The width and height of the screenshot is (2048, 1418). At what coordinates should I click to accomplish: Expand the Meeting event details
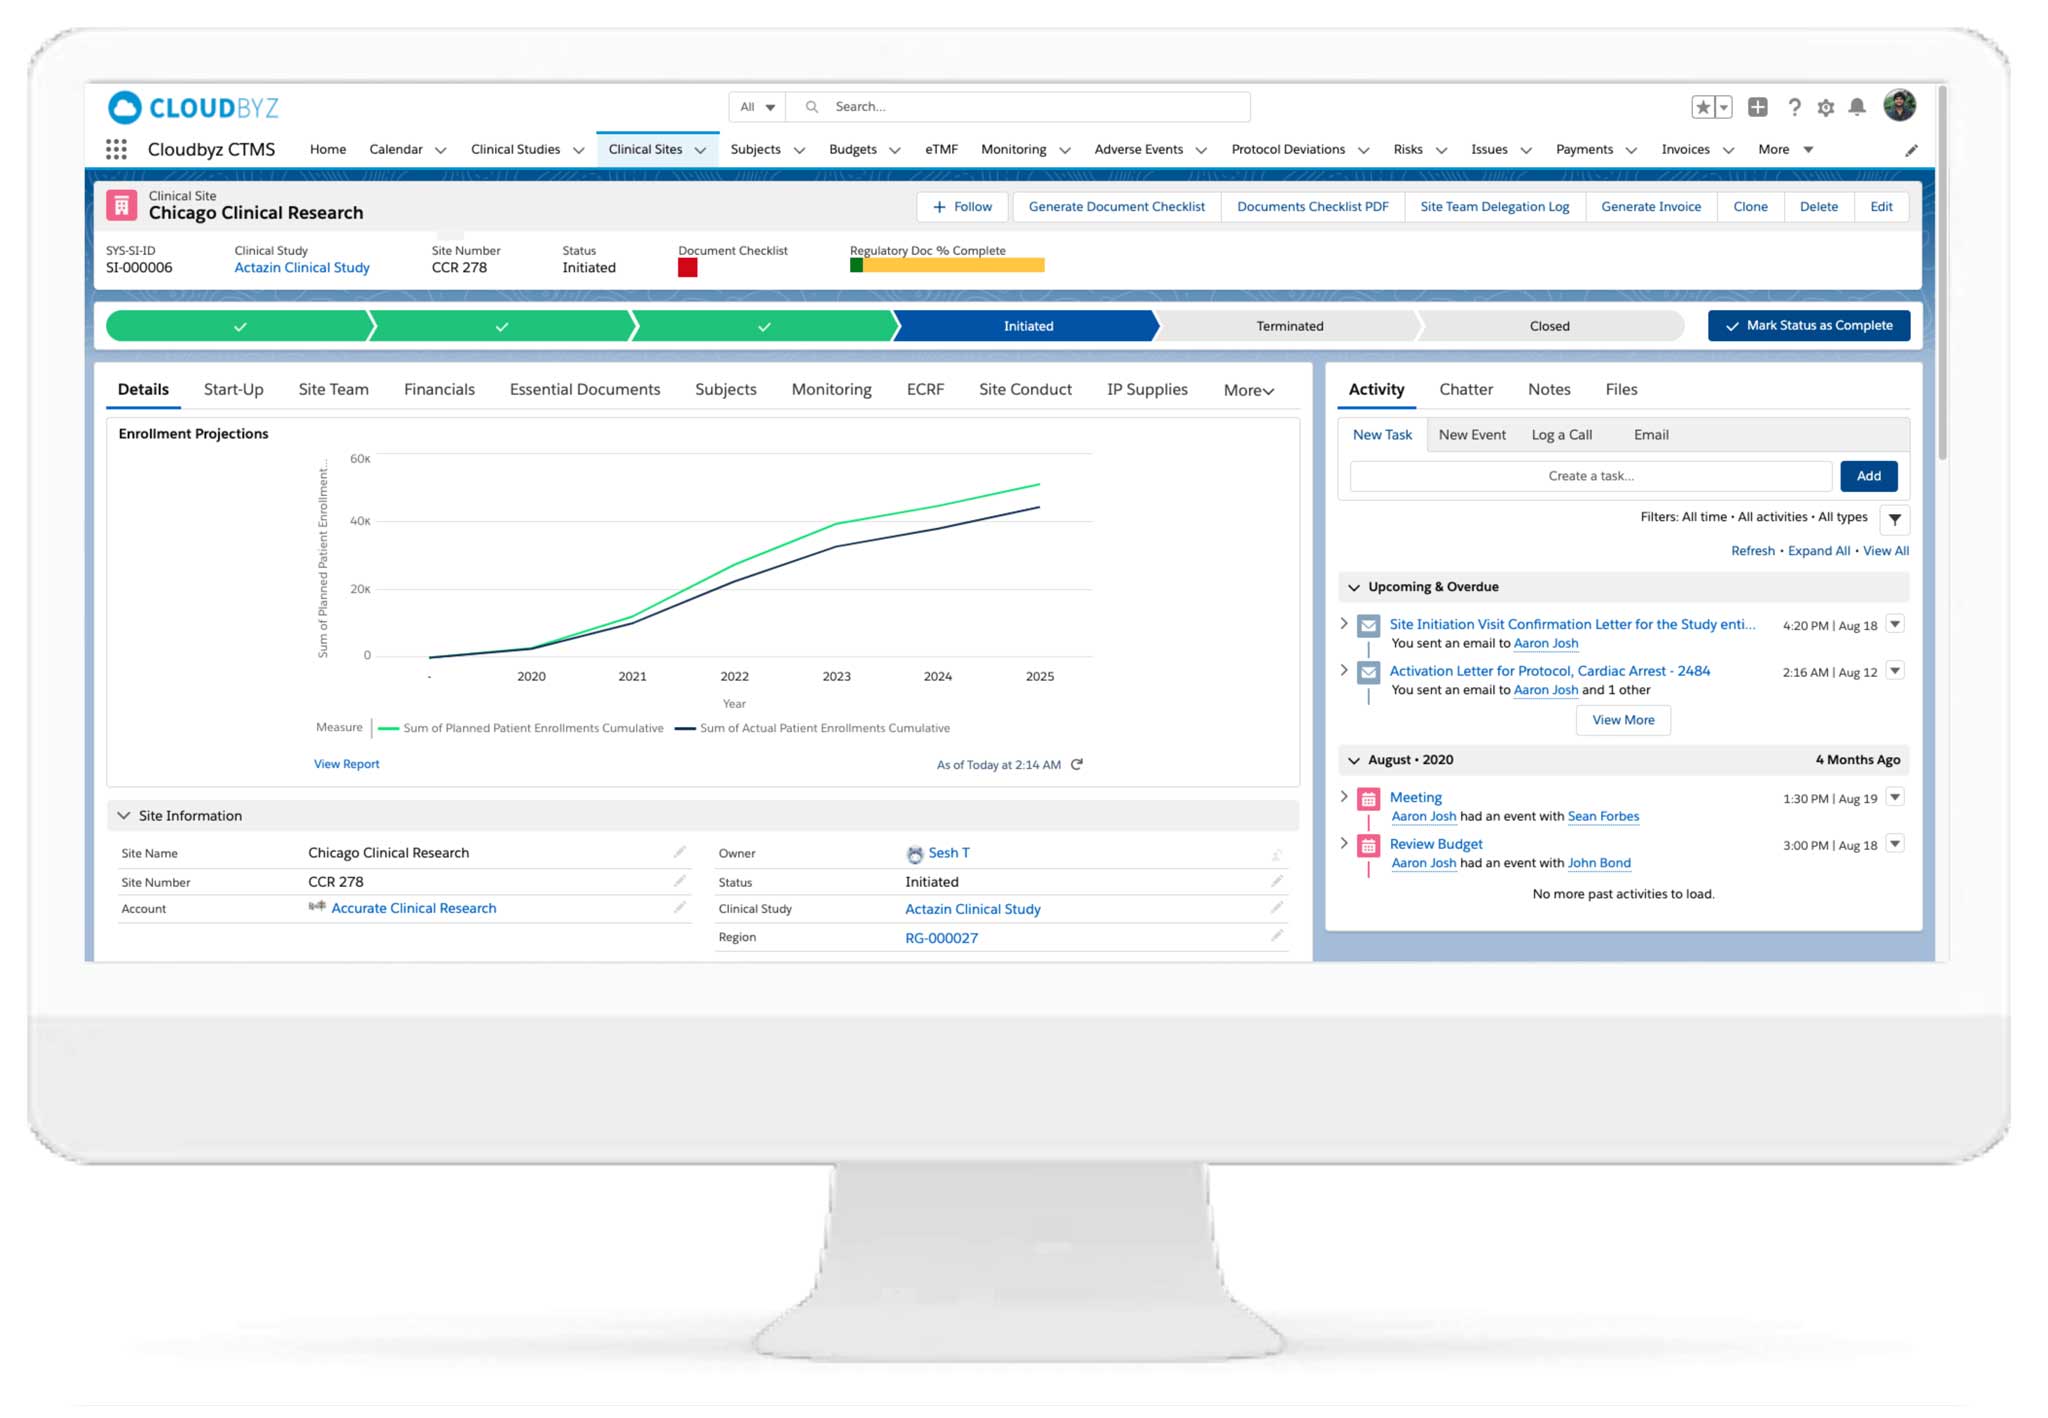[x=1344, y=797]
